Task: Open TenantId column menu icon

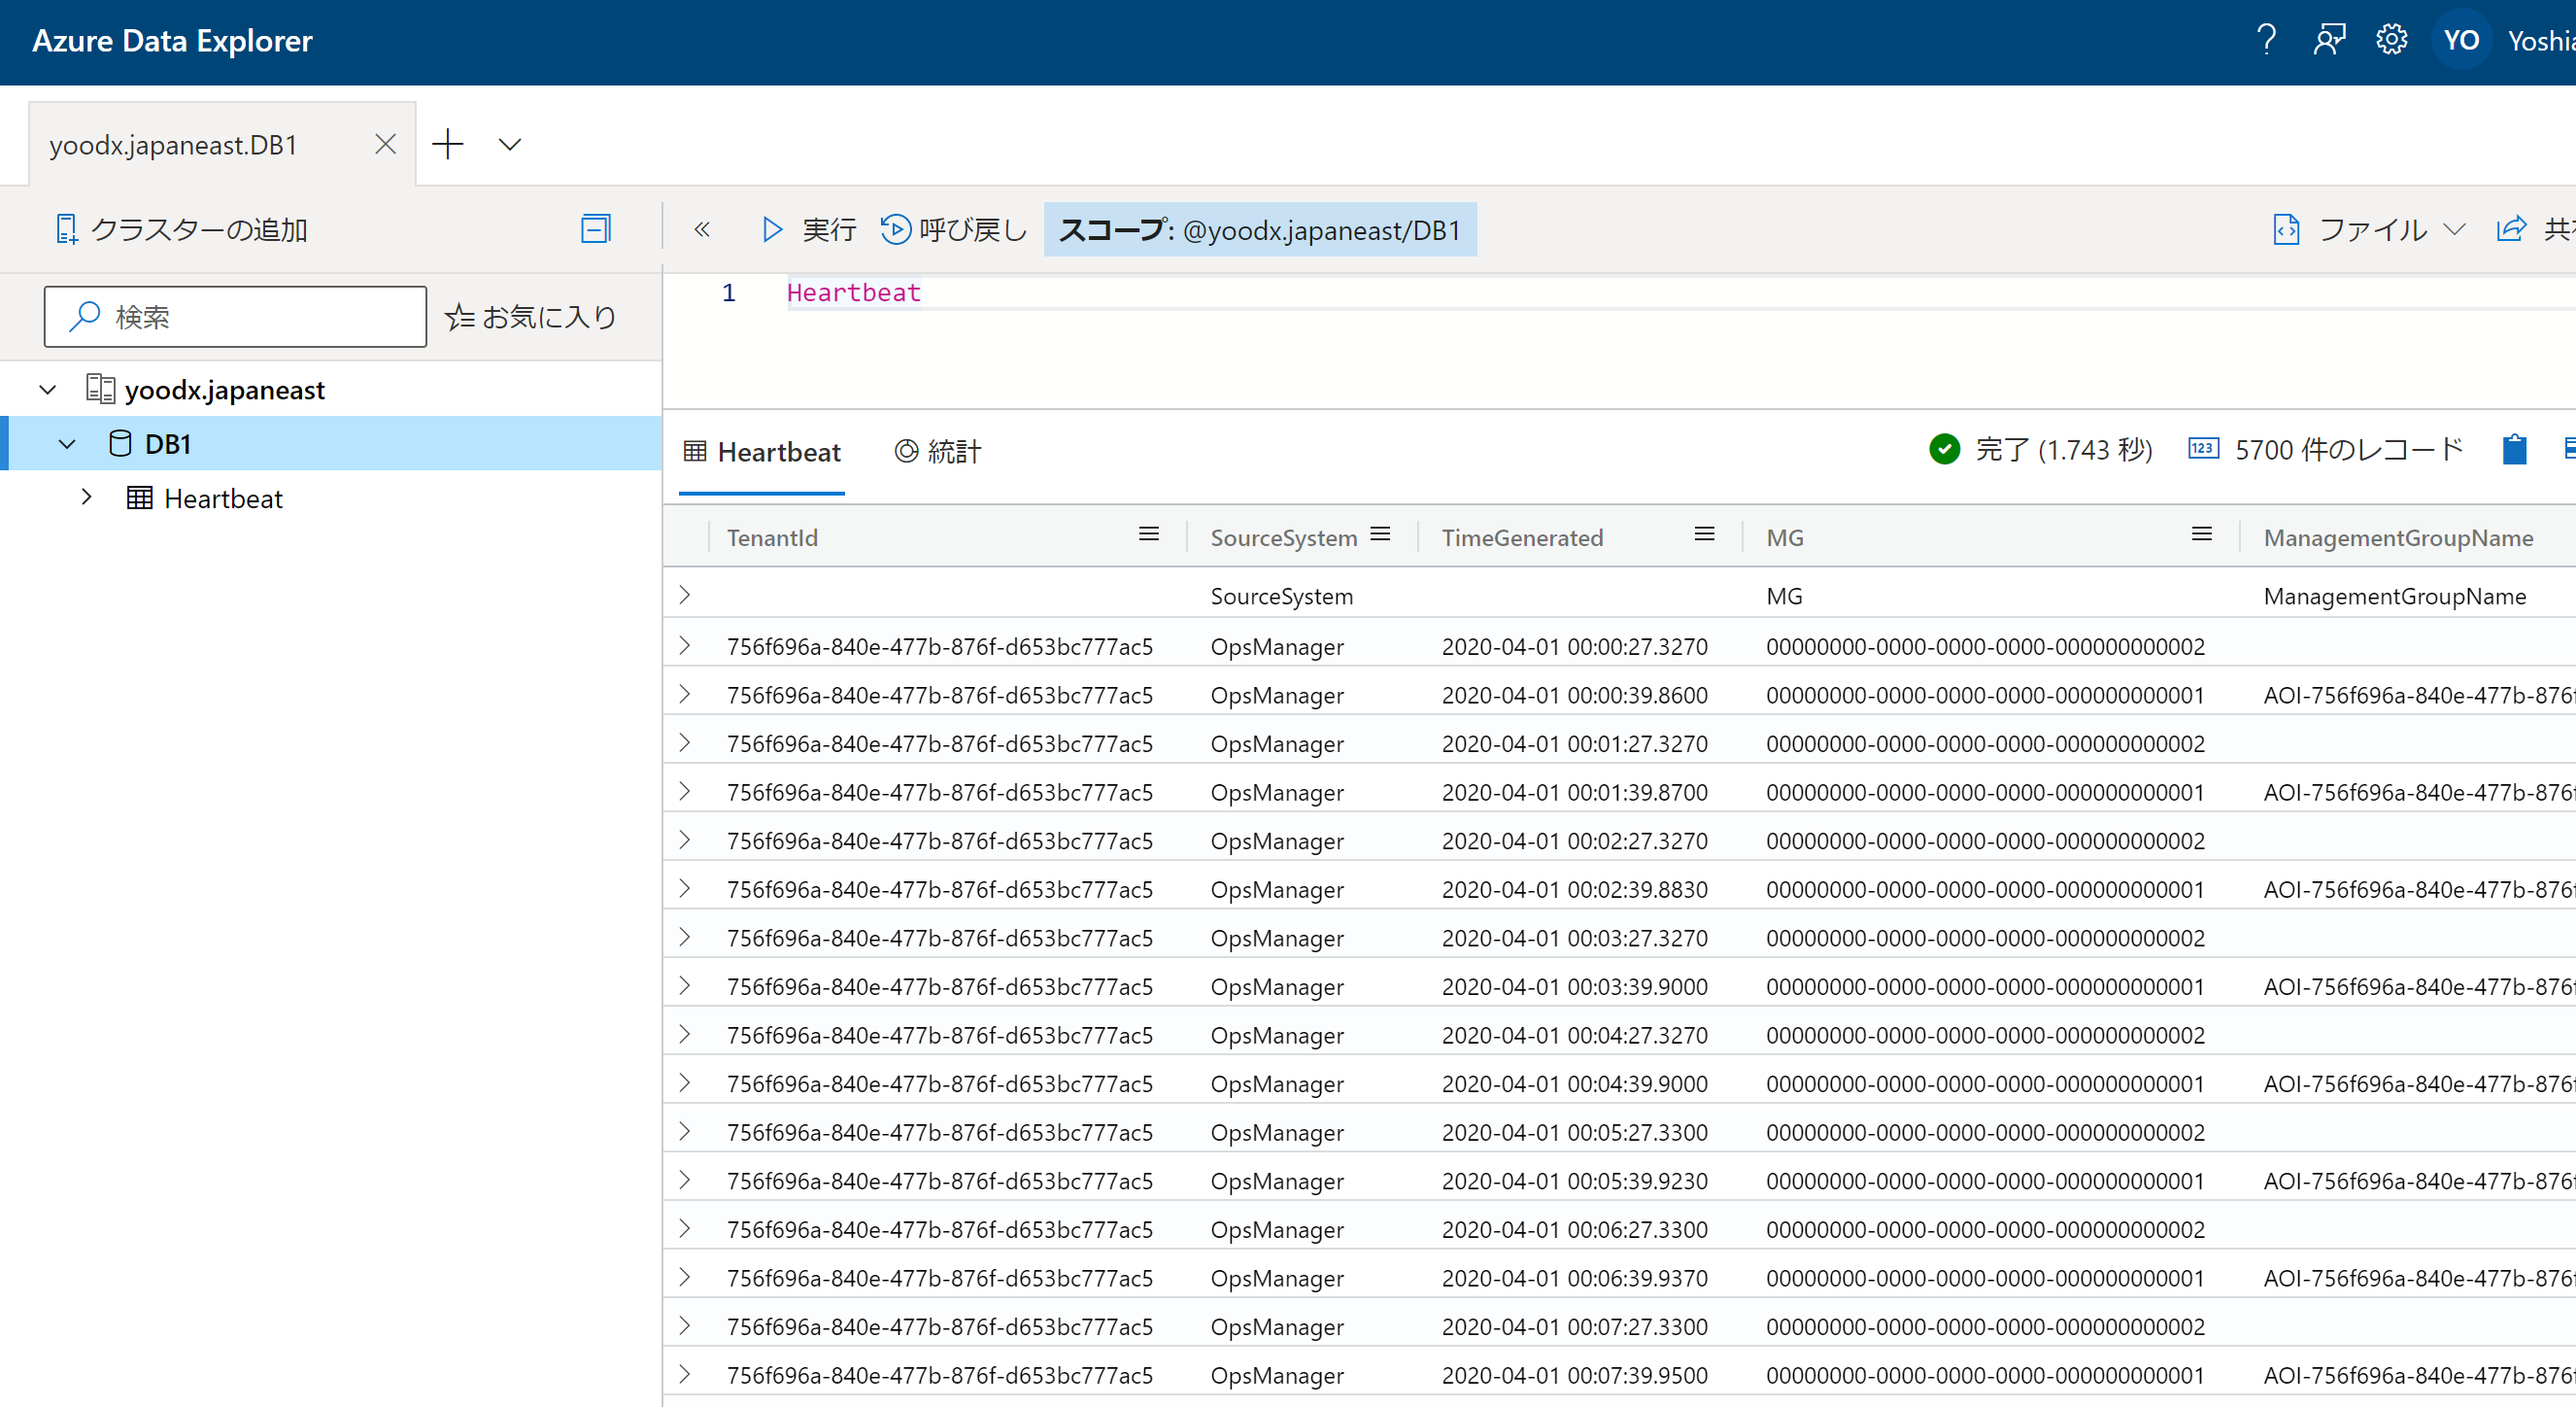Action: tap(1149, 535)
